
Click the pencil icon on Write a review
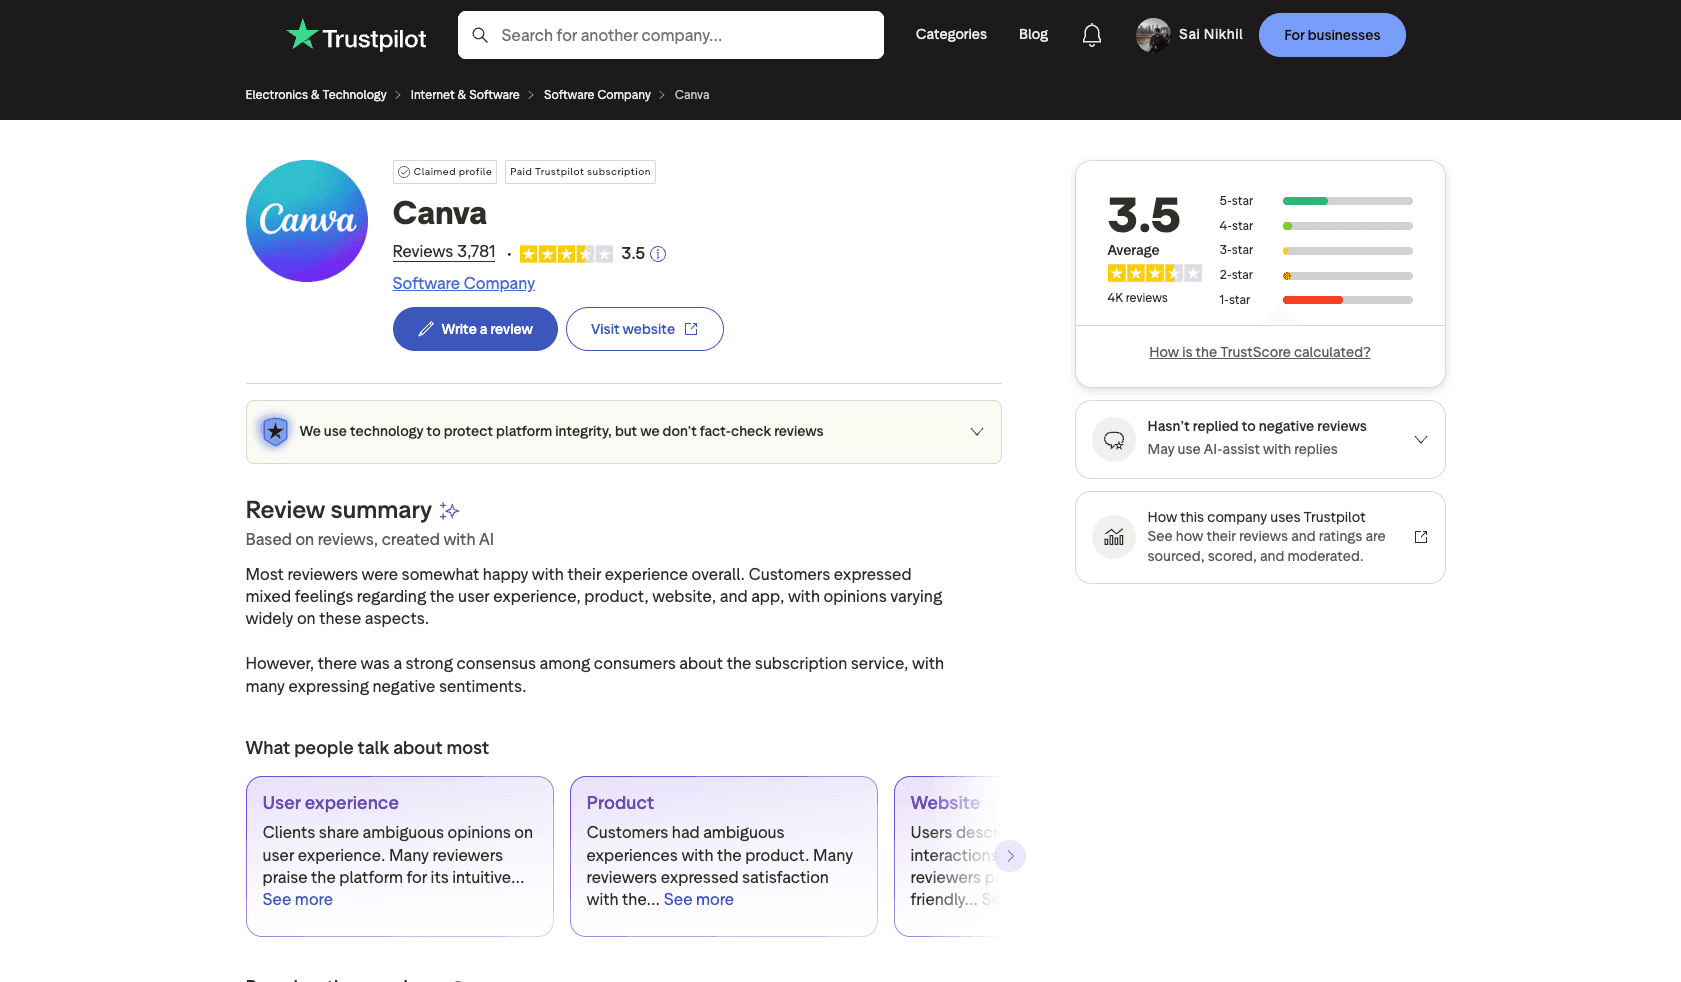click(x=425, y=328)
